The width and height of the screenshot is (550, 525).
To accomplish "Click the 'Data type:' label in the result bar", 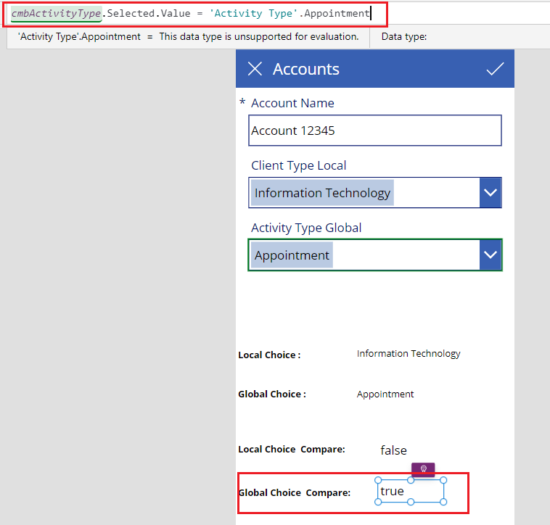I will [404, 36].
